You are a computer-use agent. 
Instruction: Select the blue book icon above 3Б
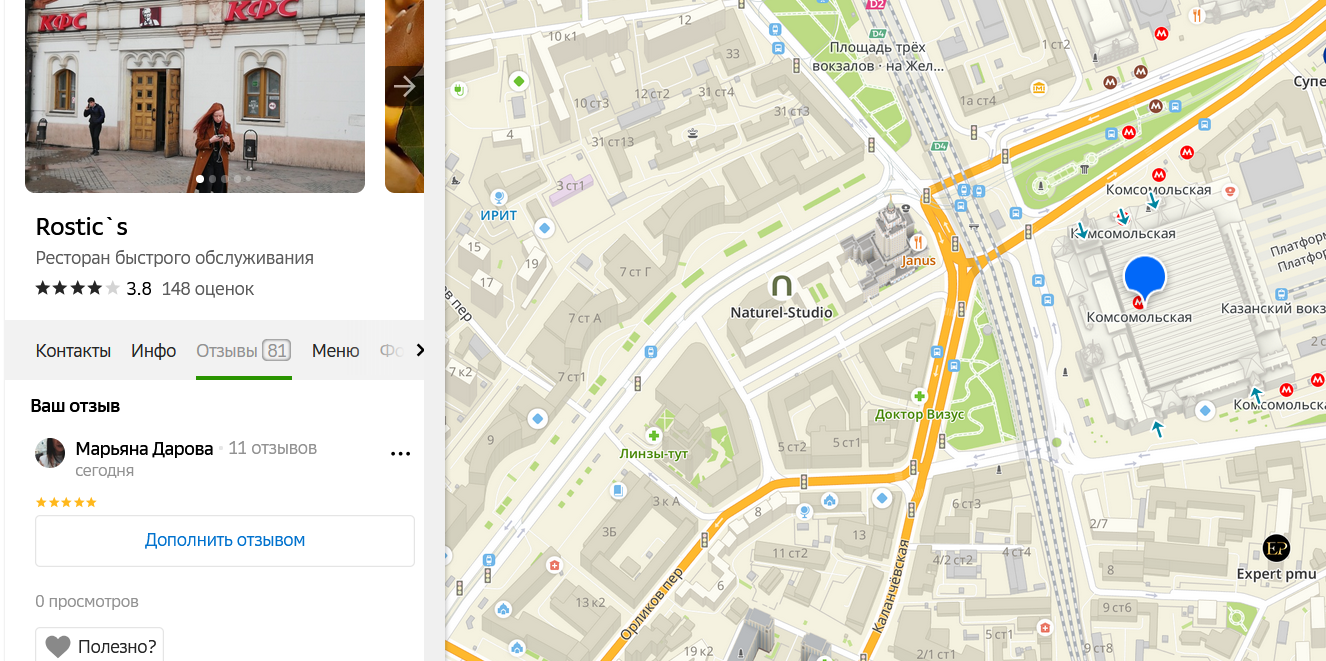click(x=618, y=490)
